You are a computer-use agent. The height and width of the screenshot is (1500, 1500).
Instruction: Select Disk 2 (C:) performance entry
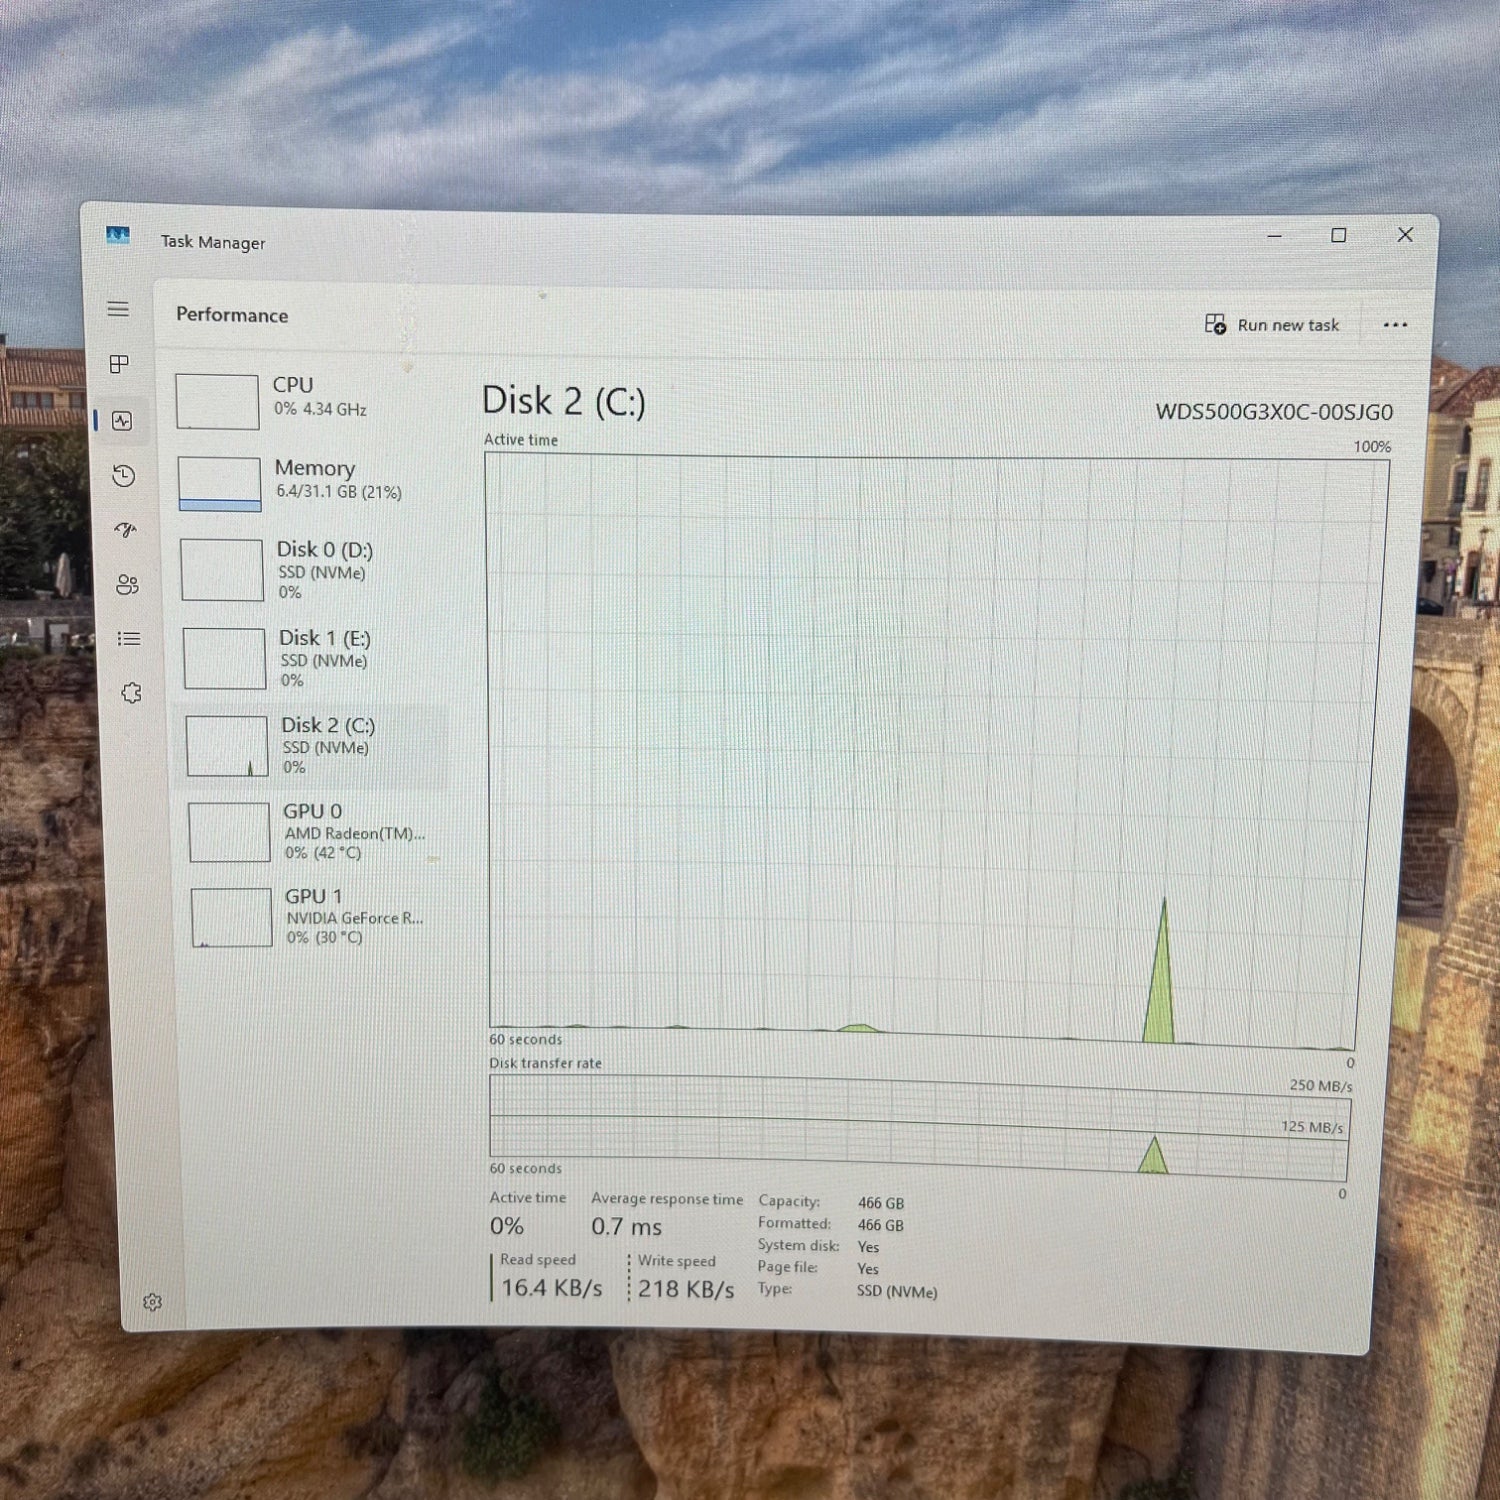point(313,746)
